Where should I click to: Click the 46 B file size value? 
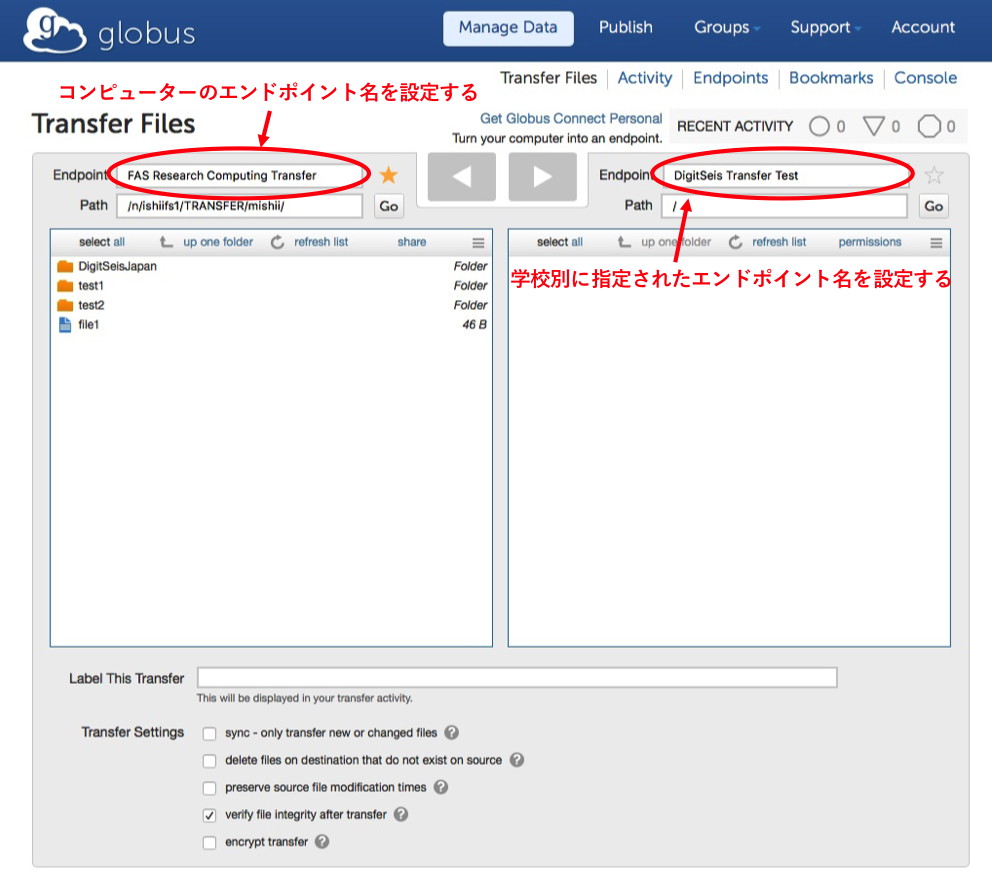coord(474,325)
